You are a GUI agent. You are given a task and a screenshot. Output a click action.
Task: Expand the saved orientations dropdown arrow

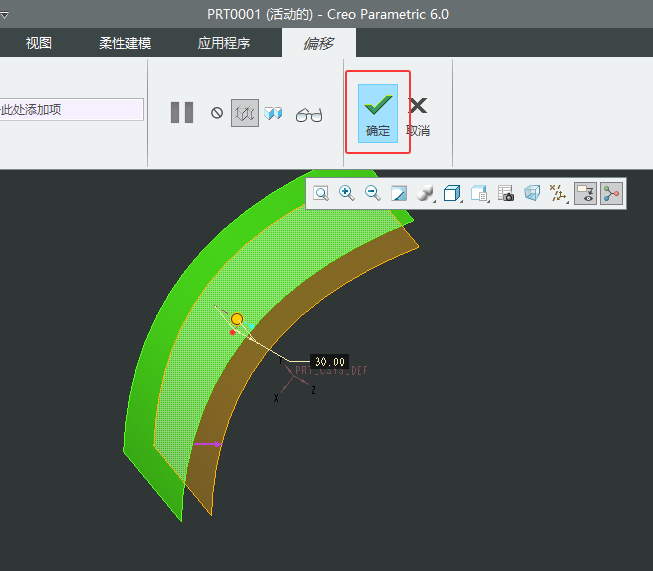(x=461, y=202)
